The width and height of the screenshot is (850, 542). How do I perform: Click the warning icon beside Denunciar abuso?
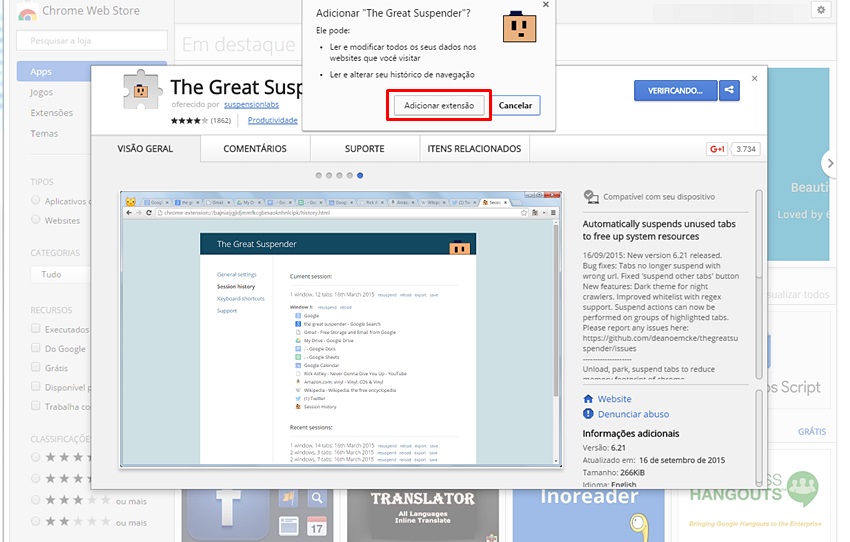[588, 414]
